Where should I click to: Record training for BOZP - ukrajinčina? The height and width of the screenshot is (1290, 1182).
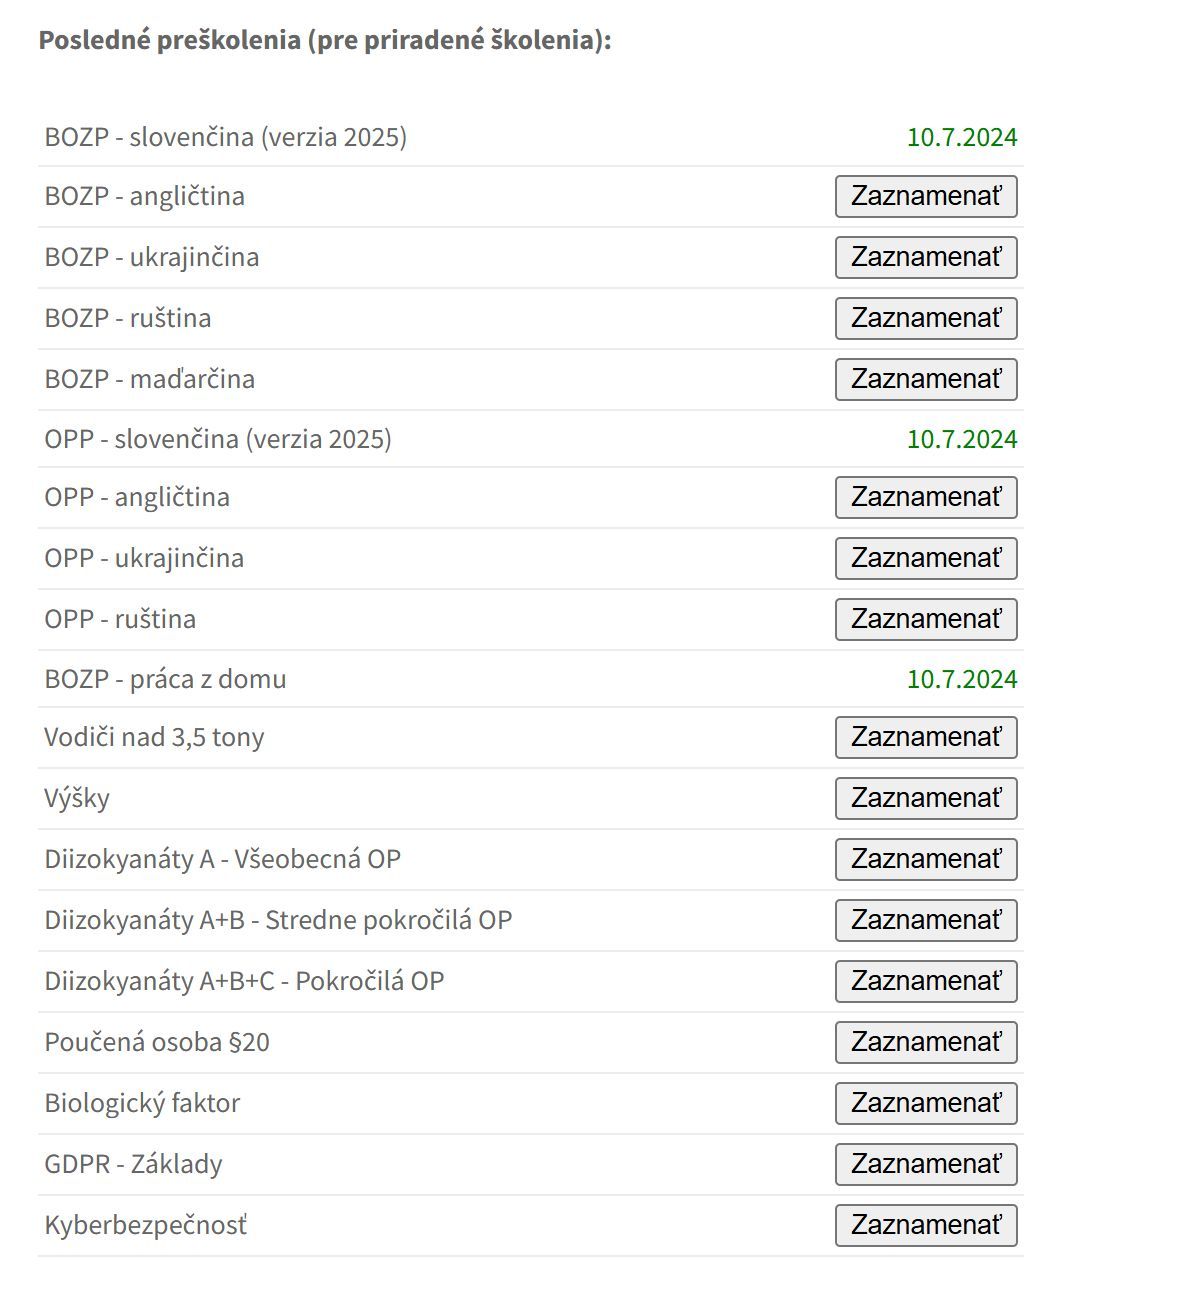926,258
